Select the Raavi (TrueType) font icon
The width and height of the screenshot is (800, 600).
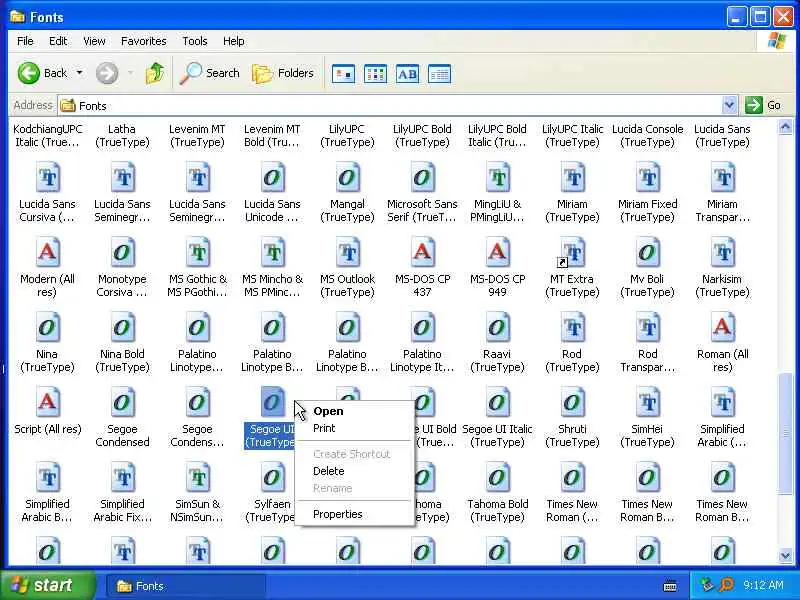pyautogui.click(x=497, y=328)
